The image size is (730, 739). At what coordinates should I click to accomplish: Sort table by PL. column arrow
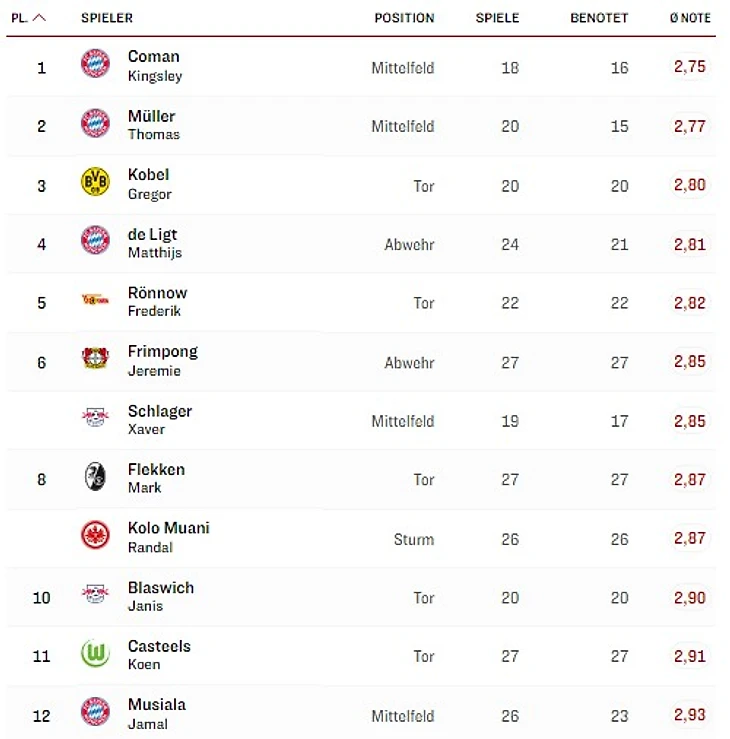point(39,18)
